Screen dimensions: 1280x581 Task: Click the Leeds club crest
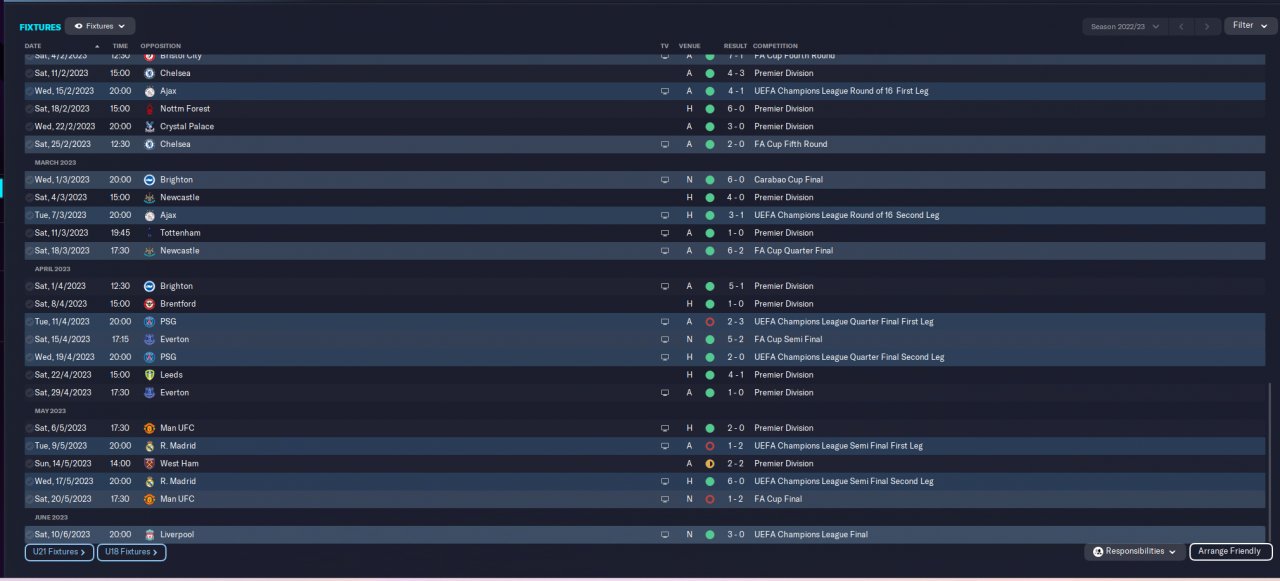(x=149, y=375)
